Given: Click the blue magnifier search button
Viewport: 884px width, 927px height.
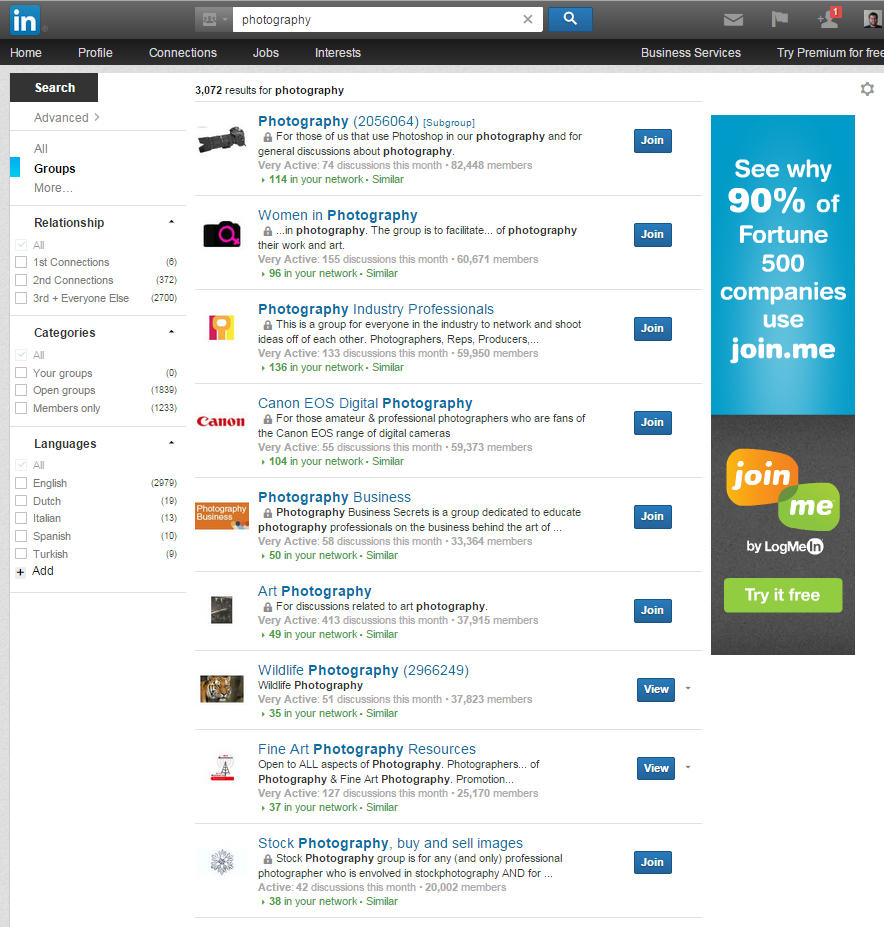Looking at the screenshot, I should point(570,19).
